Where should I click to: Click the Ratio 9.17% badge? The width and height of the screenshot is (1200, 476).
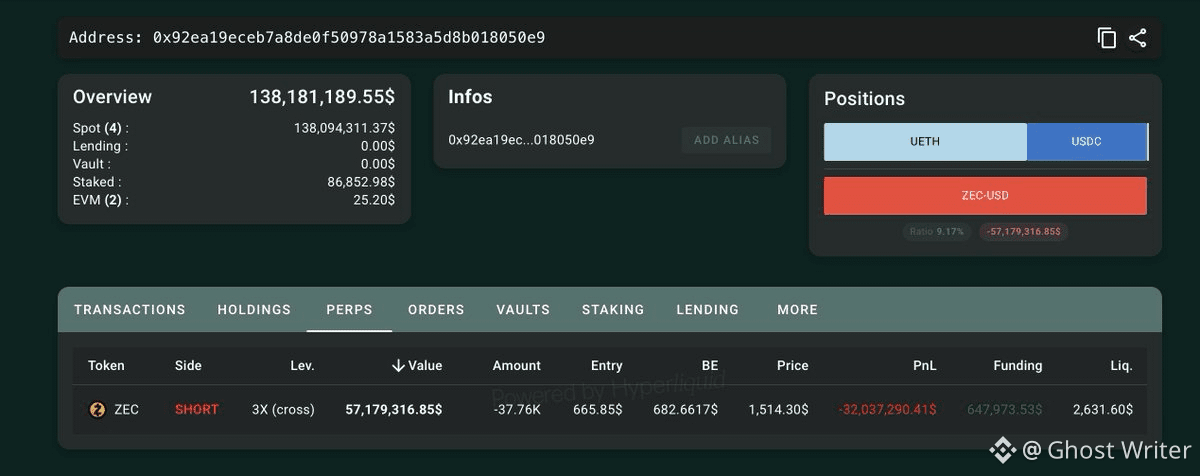[936, 231]
